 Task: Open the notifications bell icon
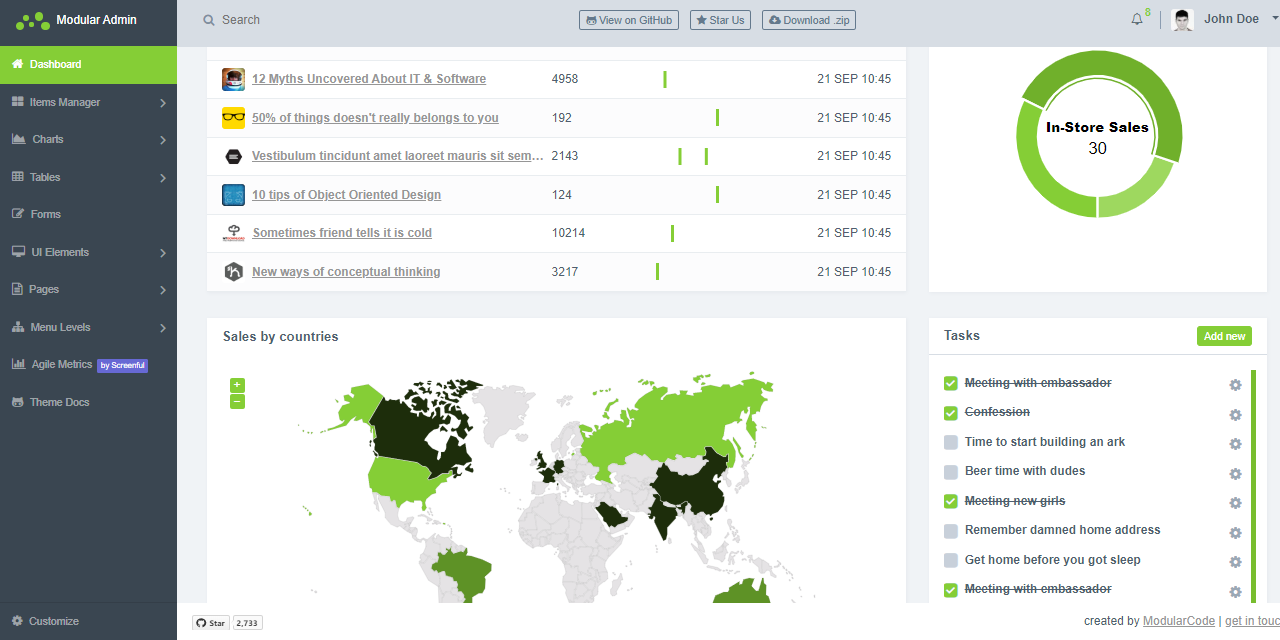[1136, 19]
